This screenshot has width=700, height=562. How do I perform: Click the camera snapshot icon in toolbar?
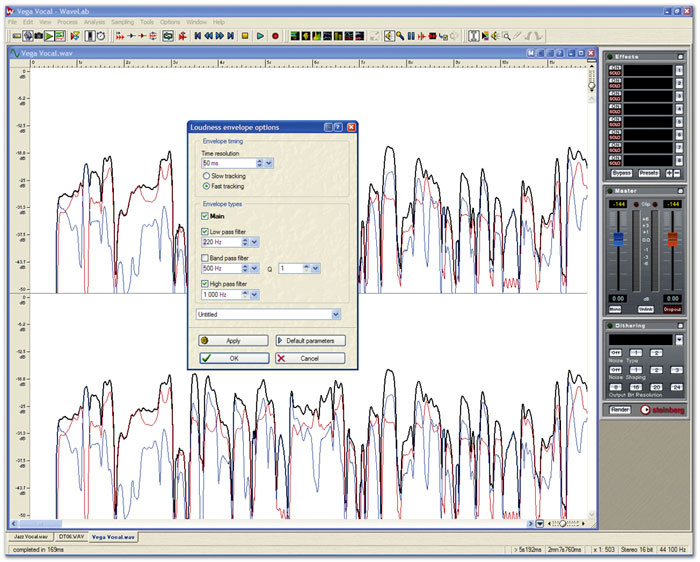tap(38, 36)
